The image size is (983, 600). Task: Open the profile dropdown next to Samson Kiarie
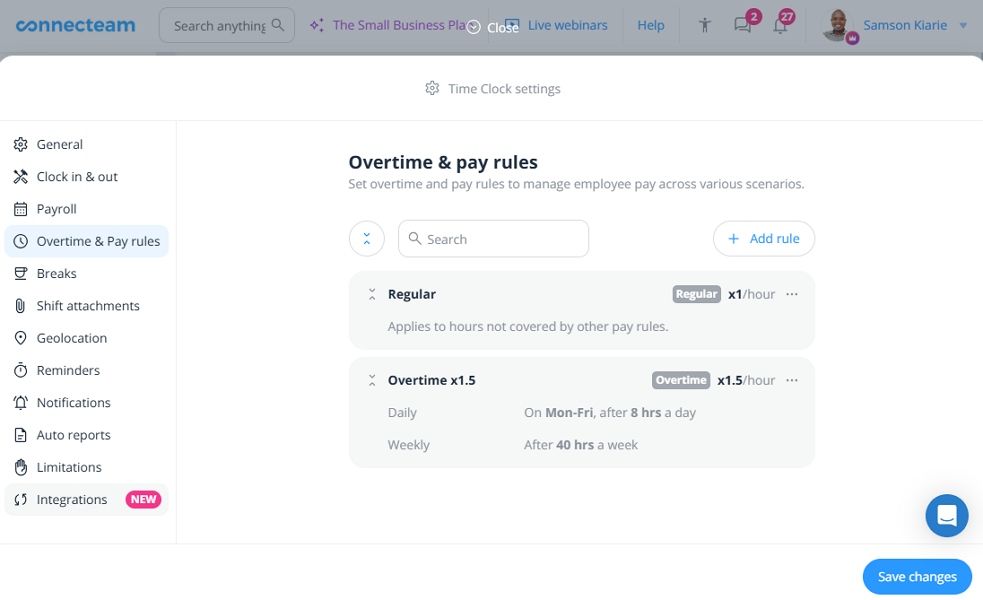click(x=964, y=25)
